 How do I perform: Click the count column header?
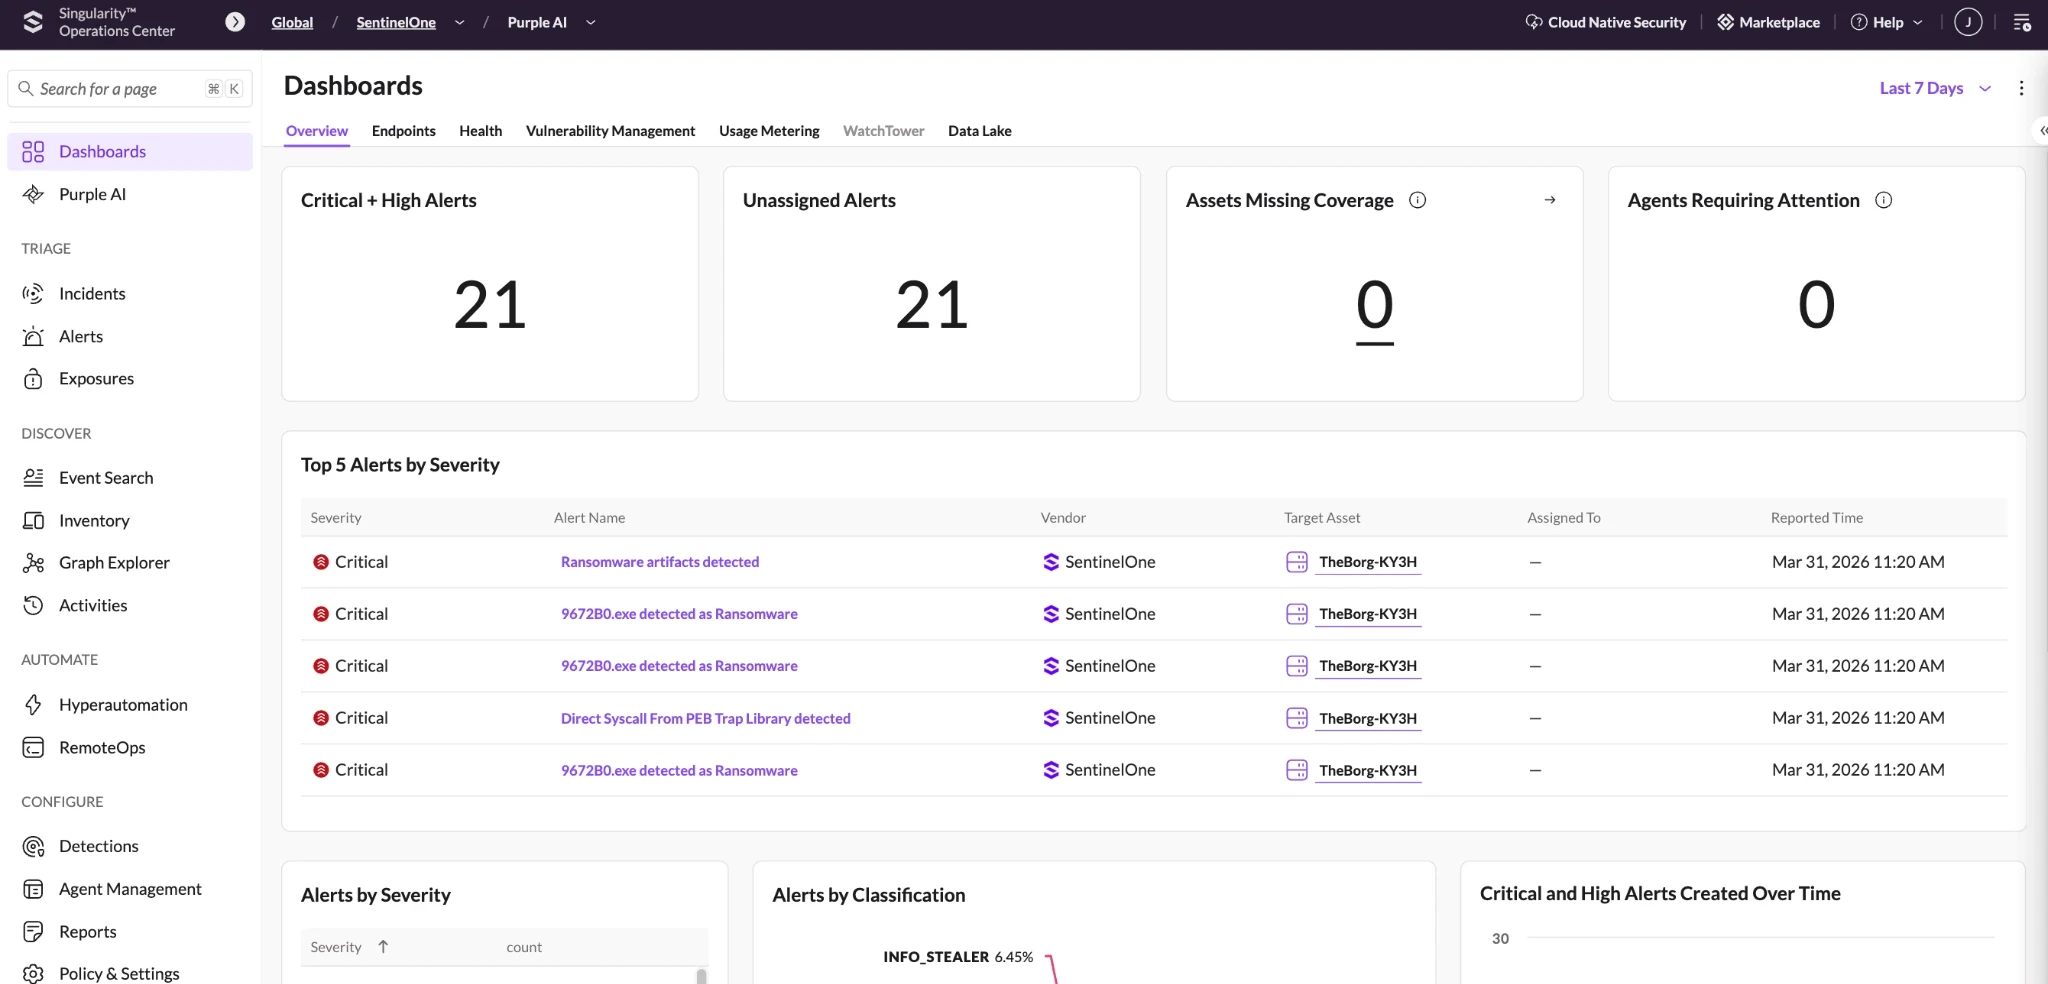tap(524, 947)
